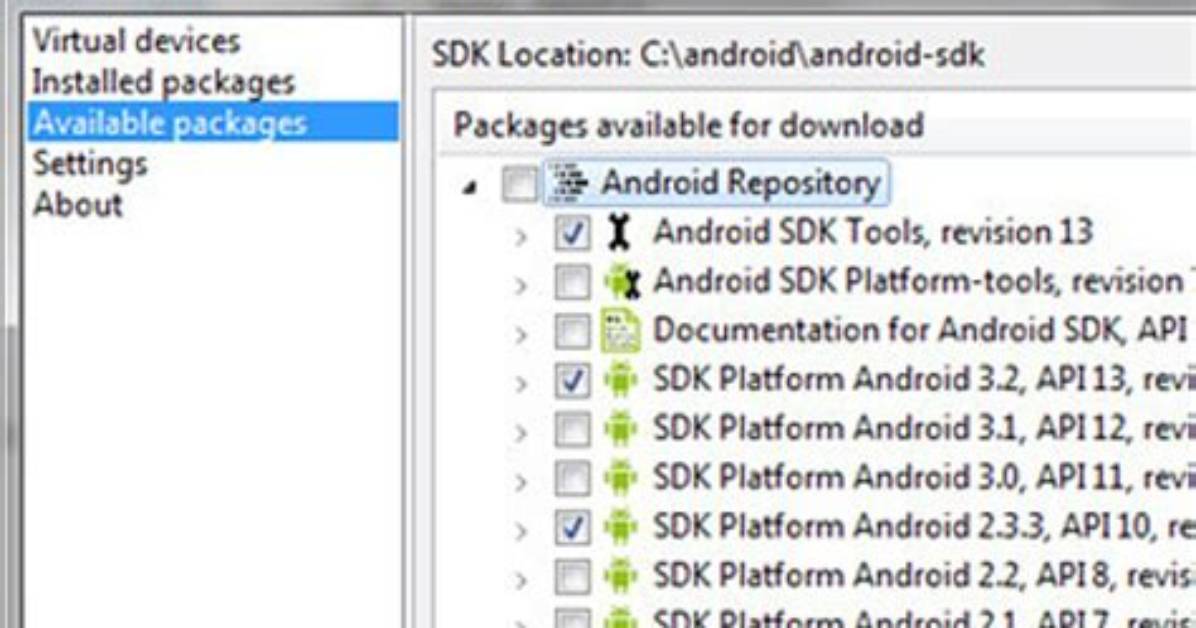Viewport: 1196px width, 628px height.
Task: Click the android icon for Android 3.1
Action: [620, 429]
